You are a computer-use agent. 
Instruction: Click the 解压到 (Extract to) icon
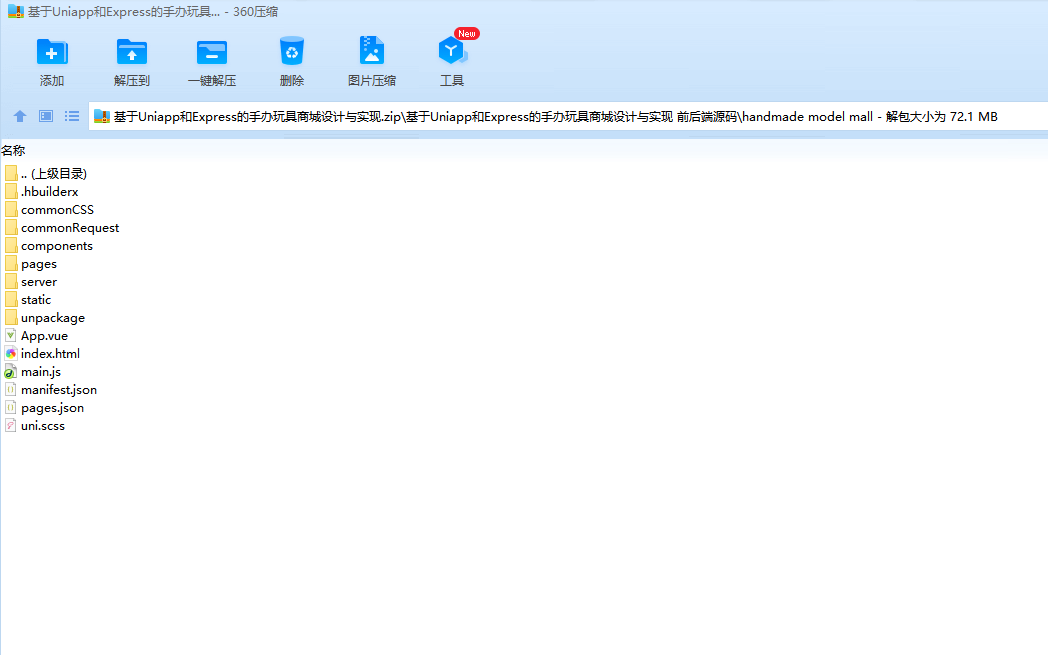[132, 52]
